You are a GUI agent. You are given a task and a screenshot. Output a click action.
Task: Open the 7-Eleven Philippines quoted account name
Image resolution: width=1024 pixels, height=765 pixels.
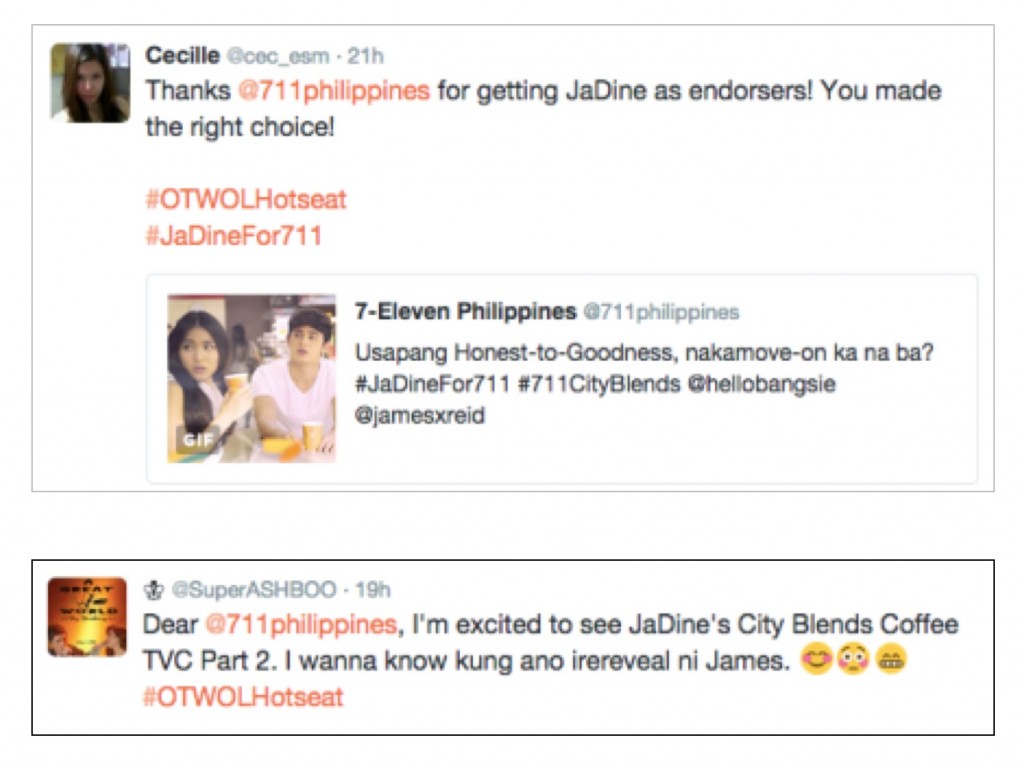(x=466, y=312)
